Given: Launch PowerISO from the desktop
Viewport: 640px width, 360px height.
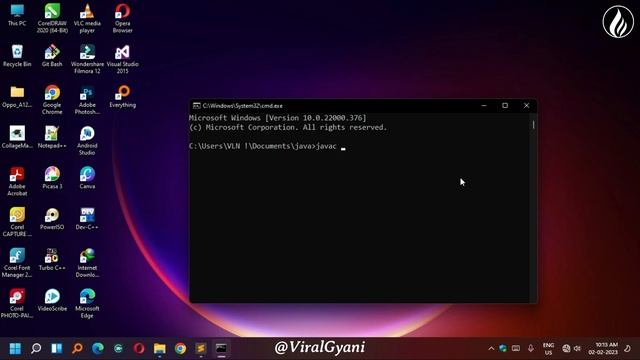Looking at the screenshot, I should click(x=52, y=219).
